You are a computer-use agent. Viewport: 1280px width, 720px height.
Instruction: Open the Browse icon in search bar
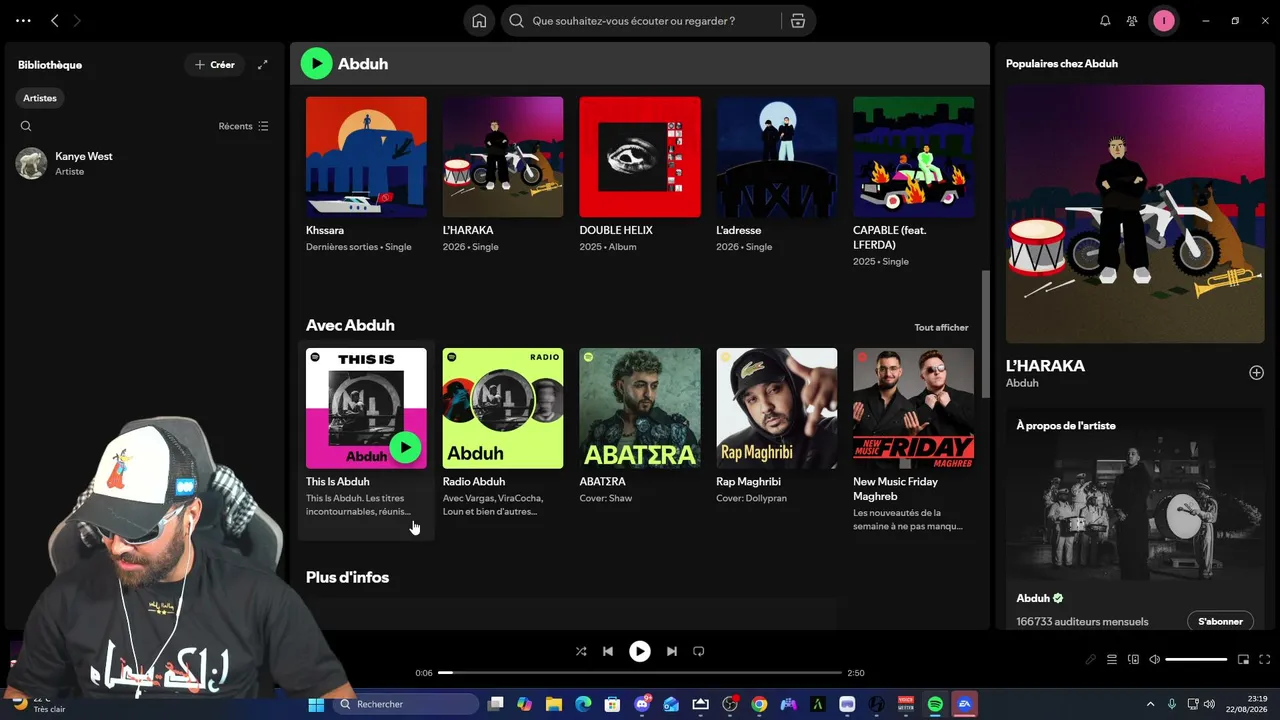797,21
